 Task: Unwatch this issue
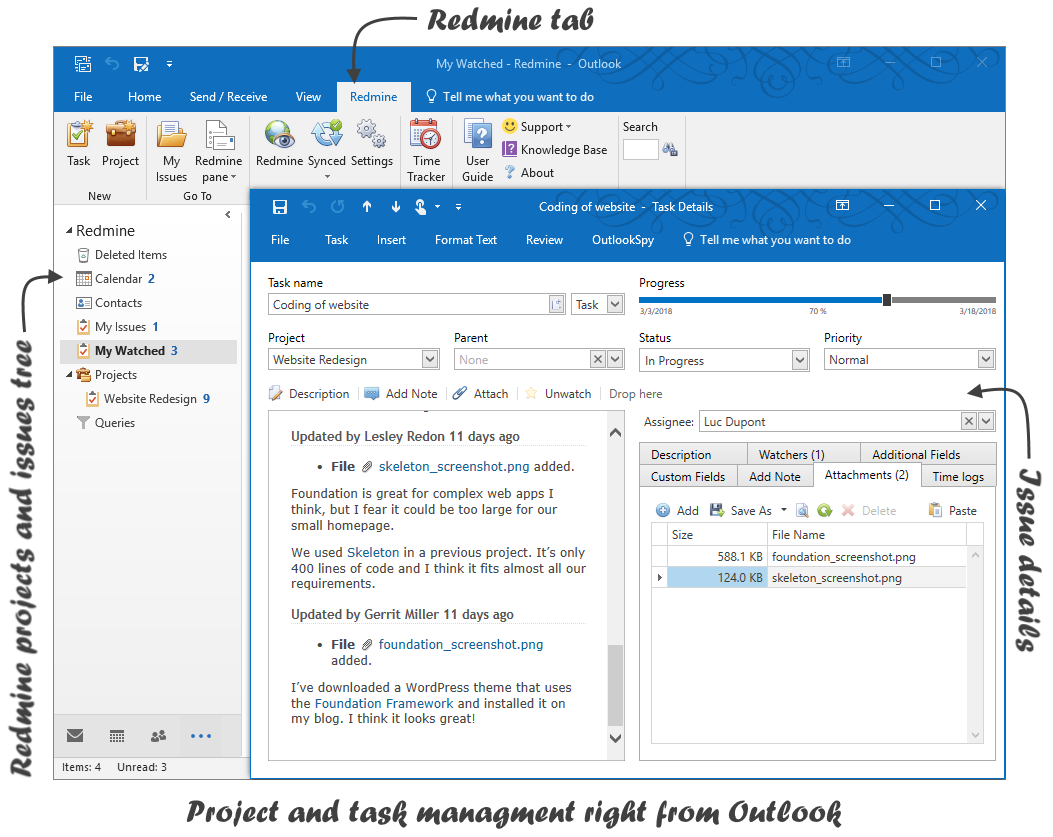pos(559,394)
